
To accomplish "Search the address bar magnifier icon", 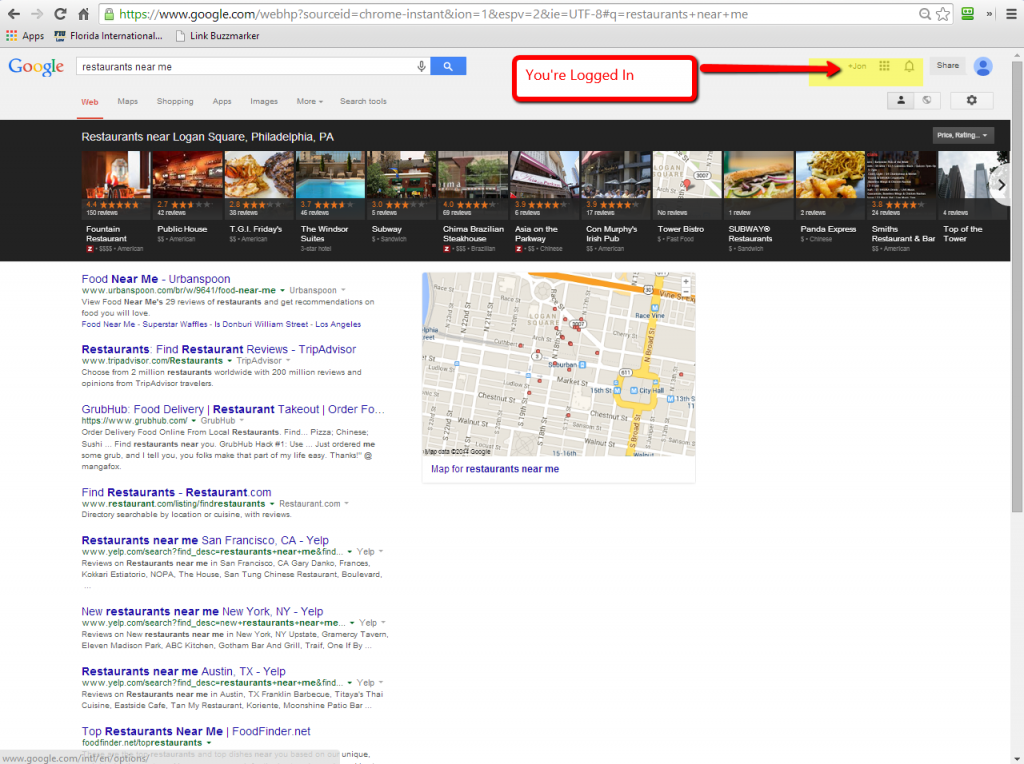I will coord(924,14).
